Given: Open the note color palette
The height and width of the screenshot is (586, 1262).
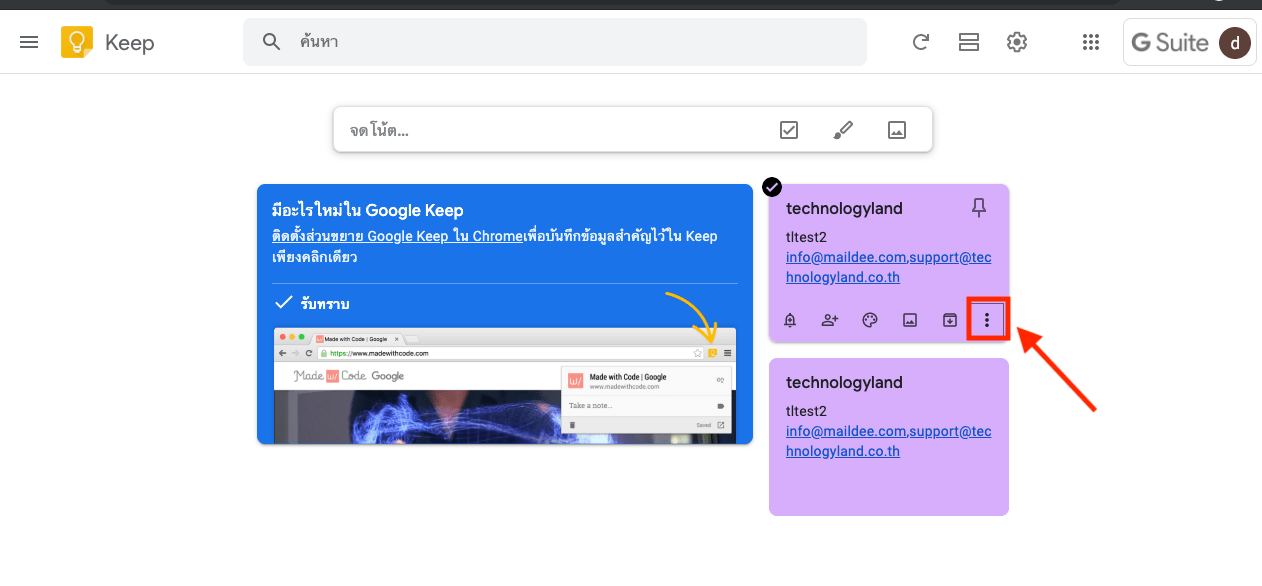Looking at the screenshot, I should [x=870, y=320].
